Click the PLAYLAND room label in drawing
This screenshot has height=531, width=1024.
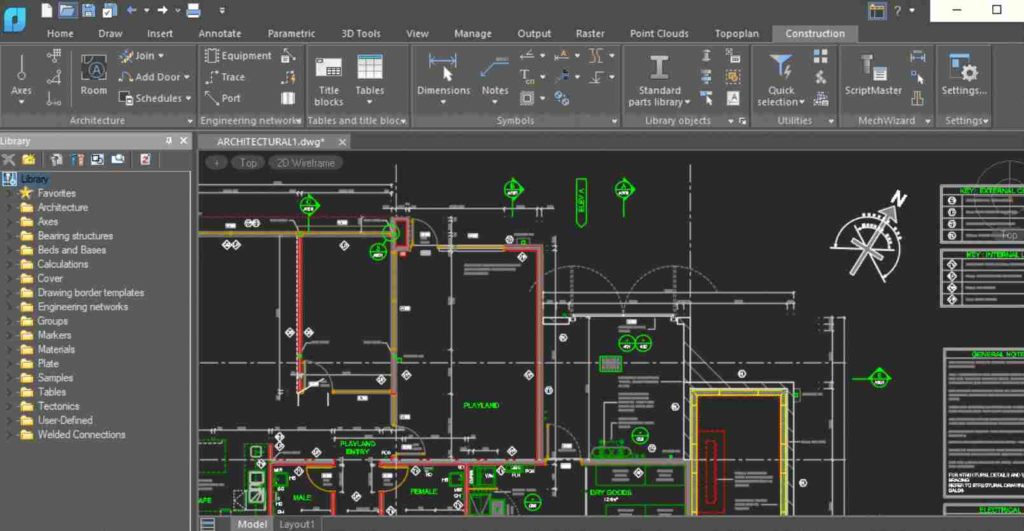click(481, 406)
